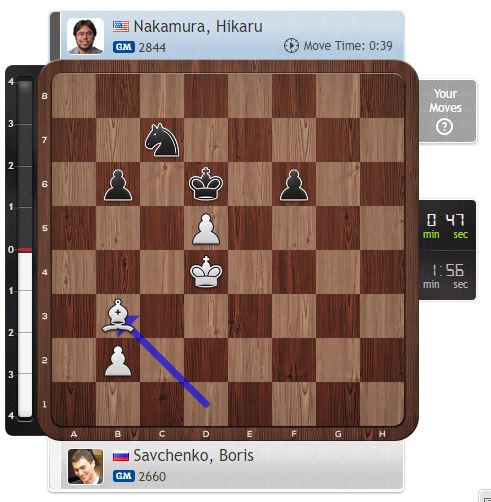Open the Your Moves panel

click(447, 111)
